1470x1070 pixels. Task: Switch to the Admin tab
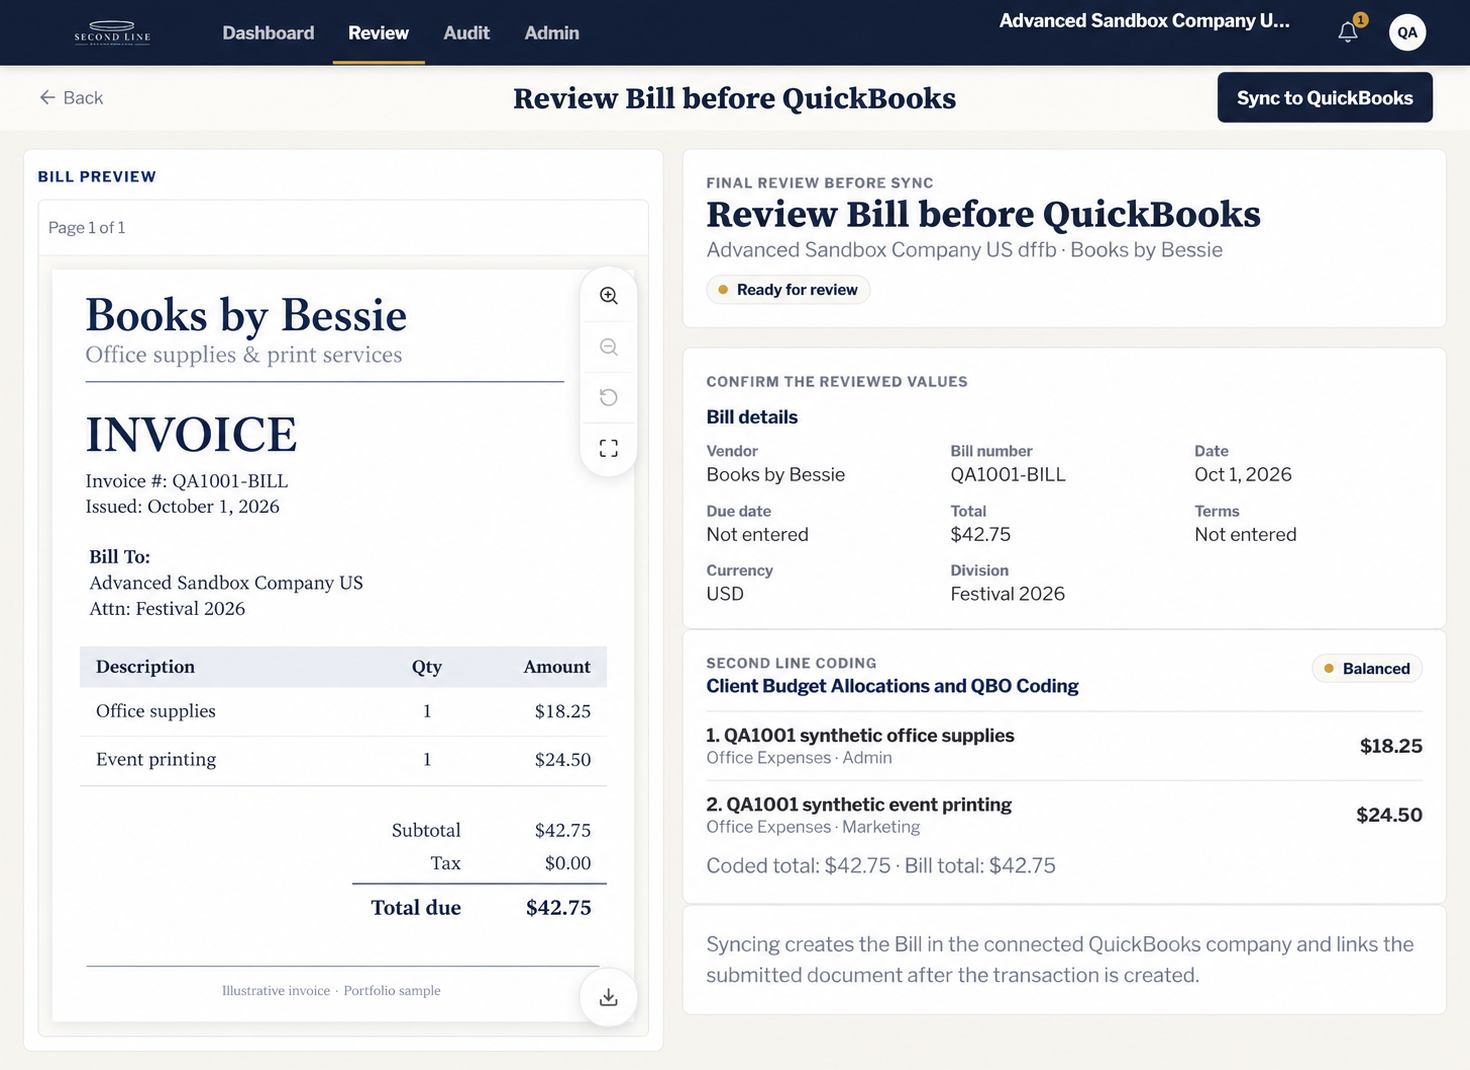(551, 33)
